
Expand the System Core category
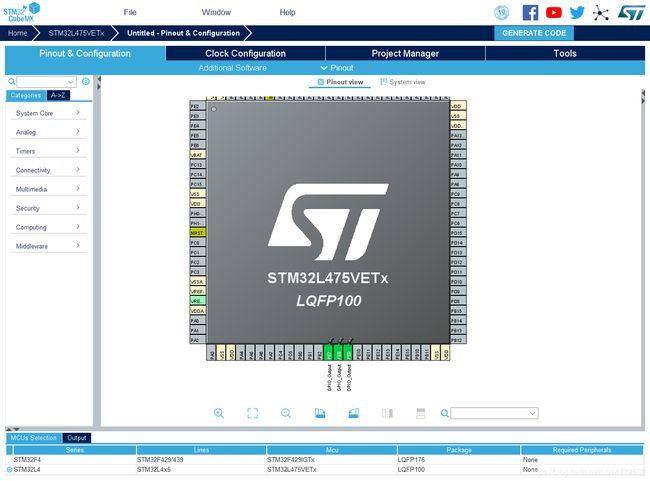(x=48, y=113)
